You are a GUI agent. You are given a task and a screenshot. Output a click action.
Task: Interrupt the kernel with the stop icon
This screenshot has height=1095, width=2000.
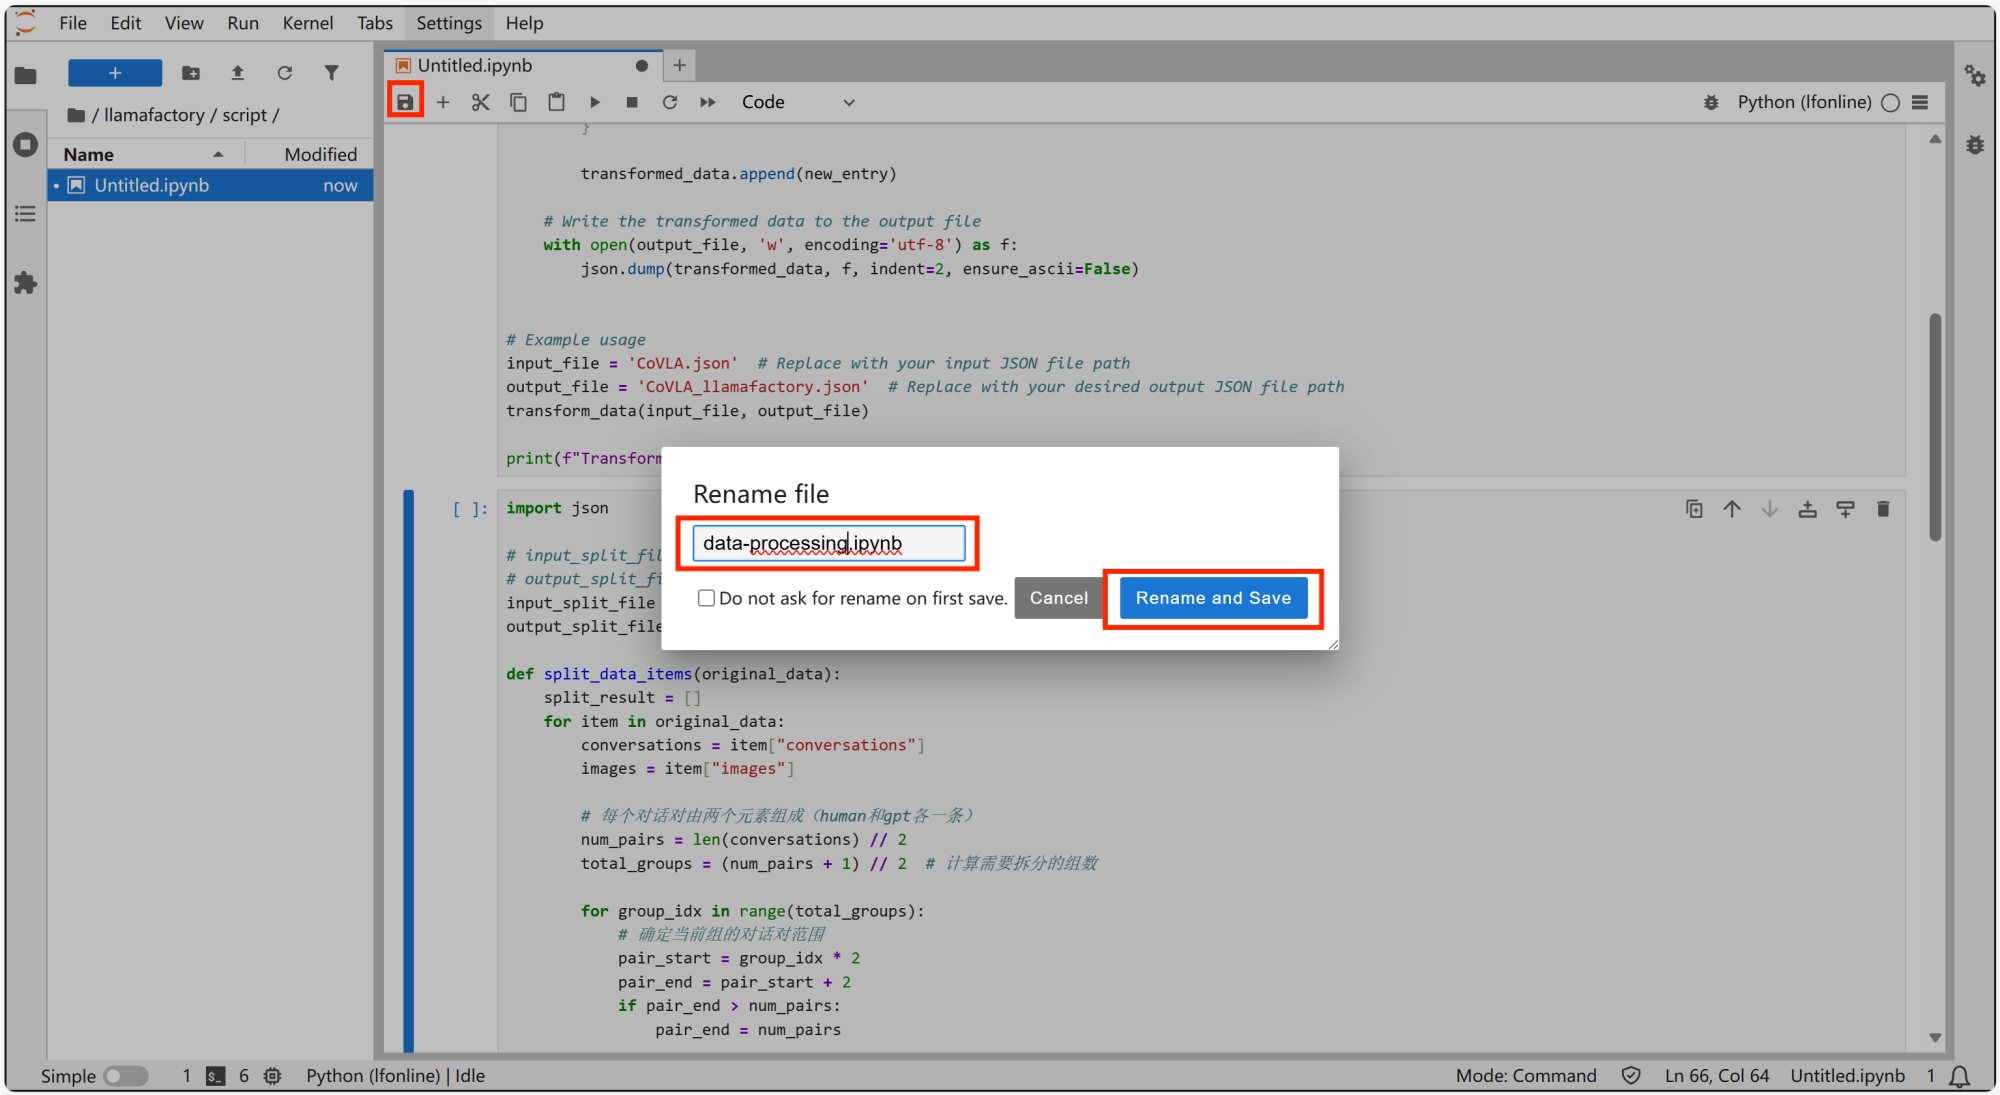[x=632, y=102]
